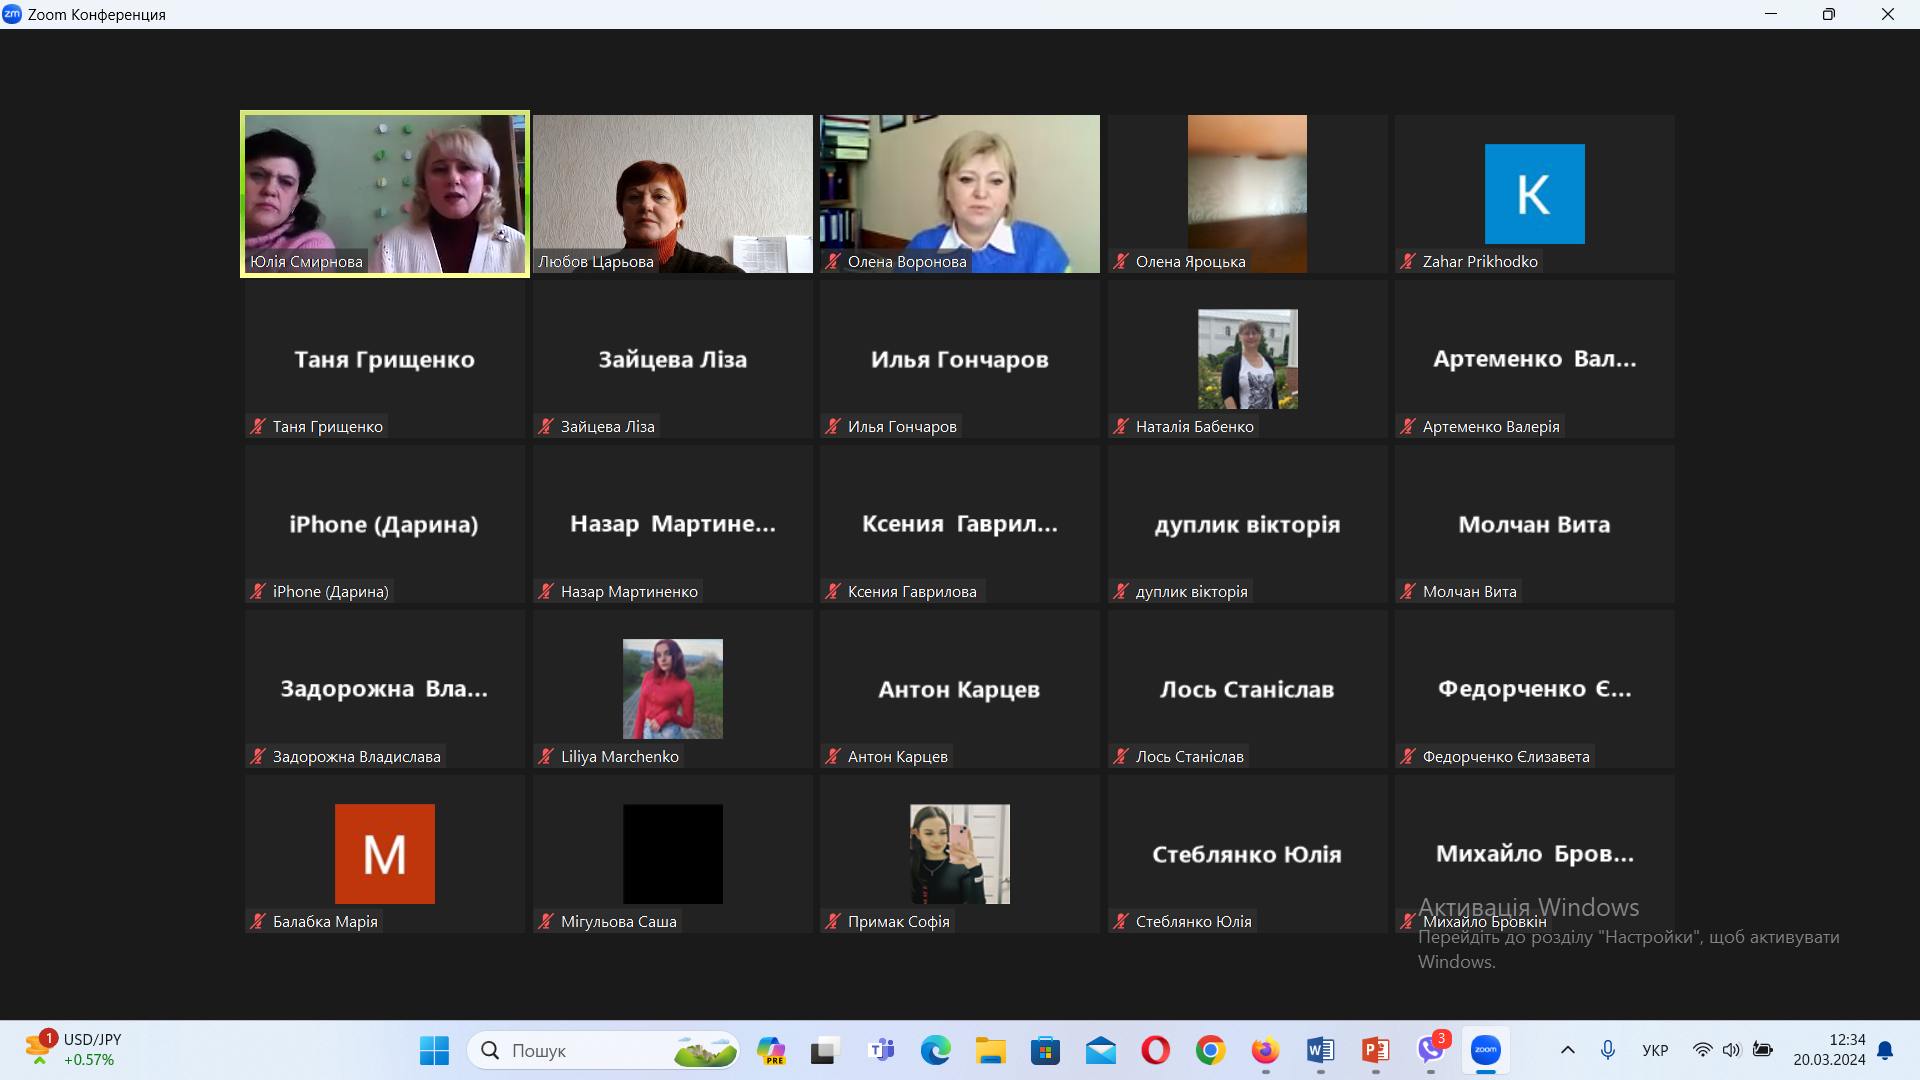Launch Opera browser from taskbar

[1155, 1050]
